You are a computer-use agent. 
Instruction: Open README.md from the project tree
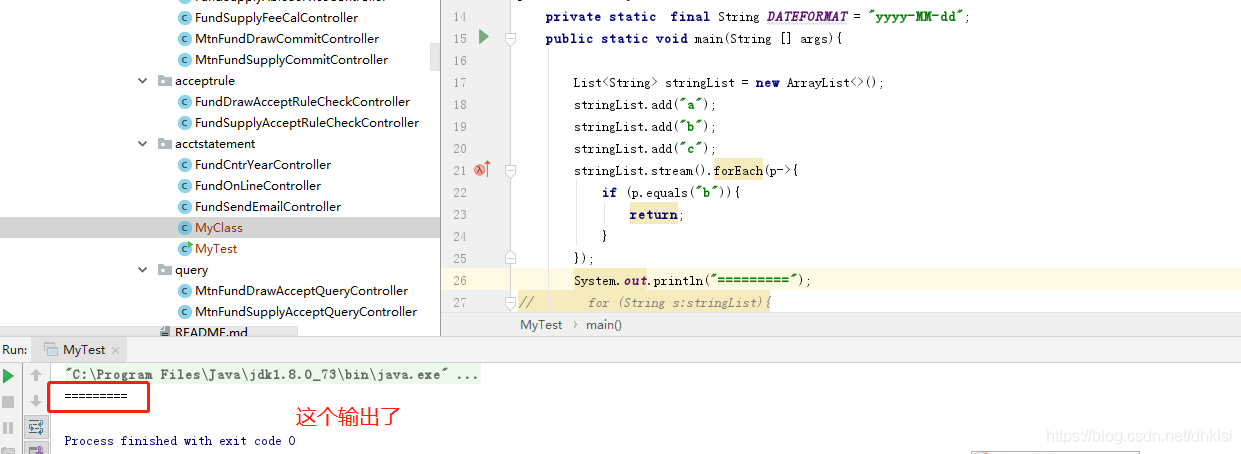coord(210,331)
